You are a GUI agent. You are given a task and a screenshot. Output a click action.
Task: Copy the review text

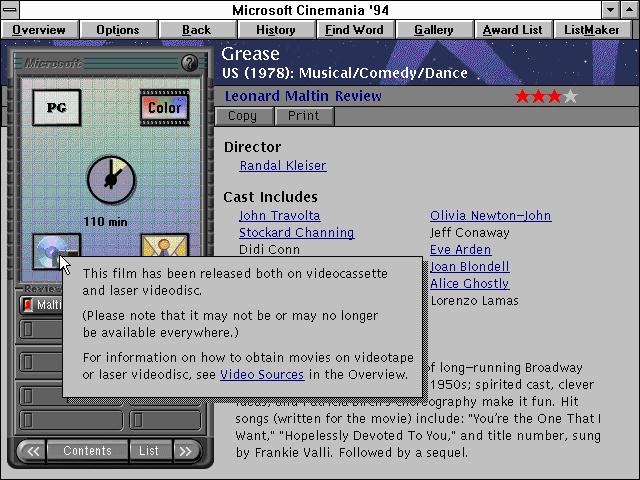[x=243, y=116]
